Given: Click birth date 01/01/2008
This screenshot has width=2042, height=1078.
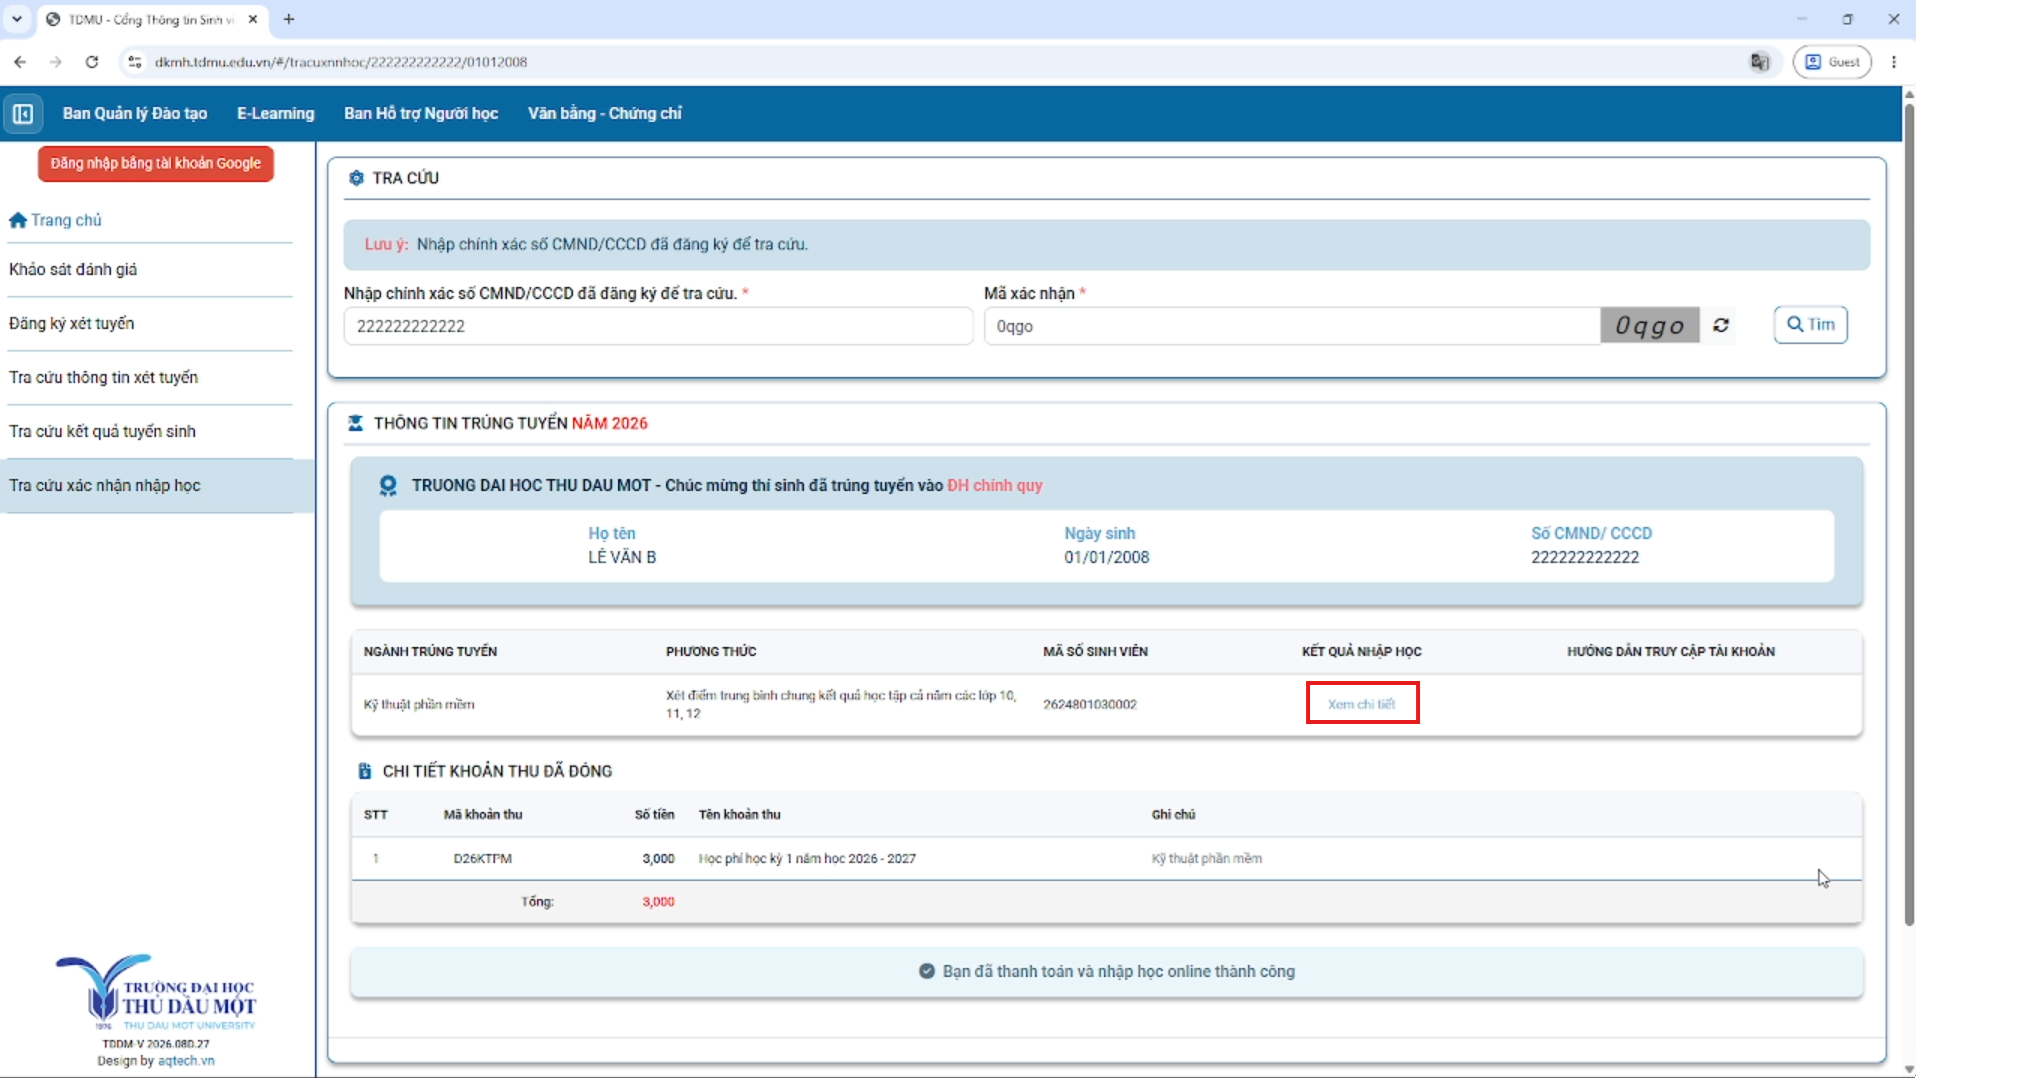Looking at the screenshot, I should coord(1107,558).
